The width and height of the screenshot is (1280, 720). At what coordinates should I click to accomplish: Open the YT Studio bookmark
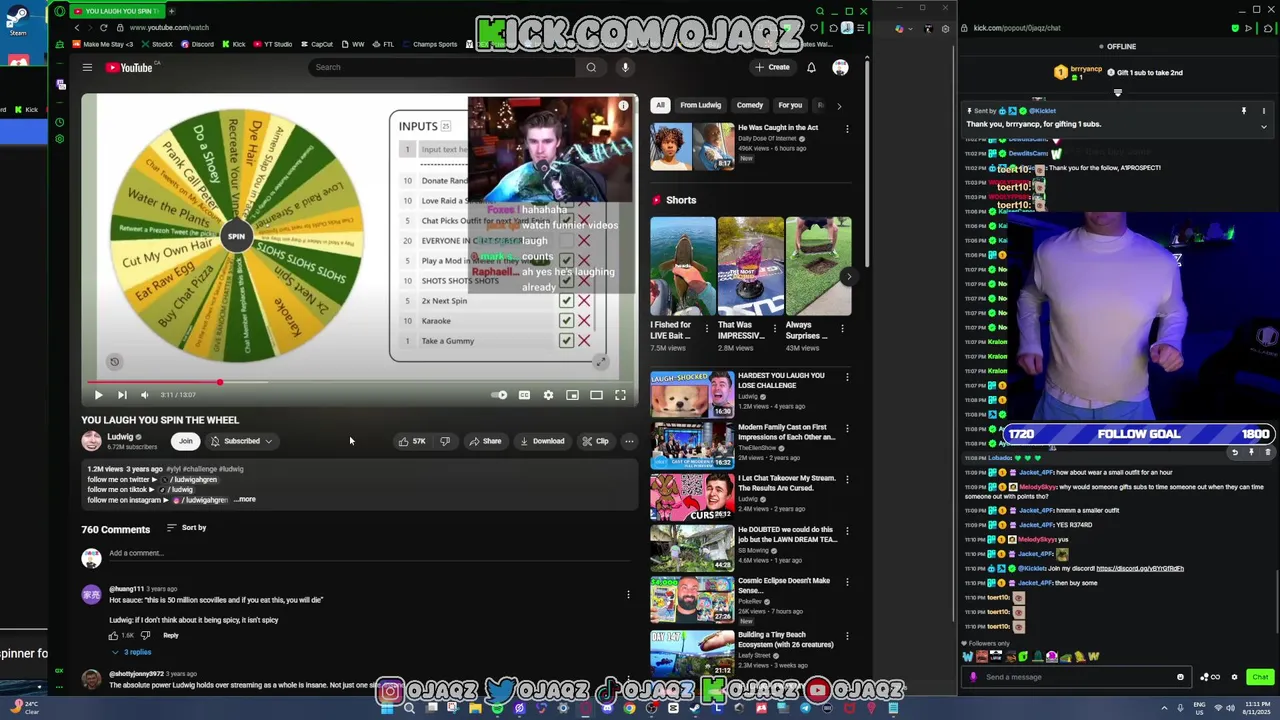273,44
